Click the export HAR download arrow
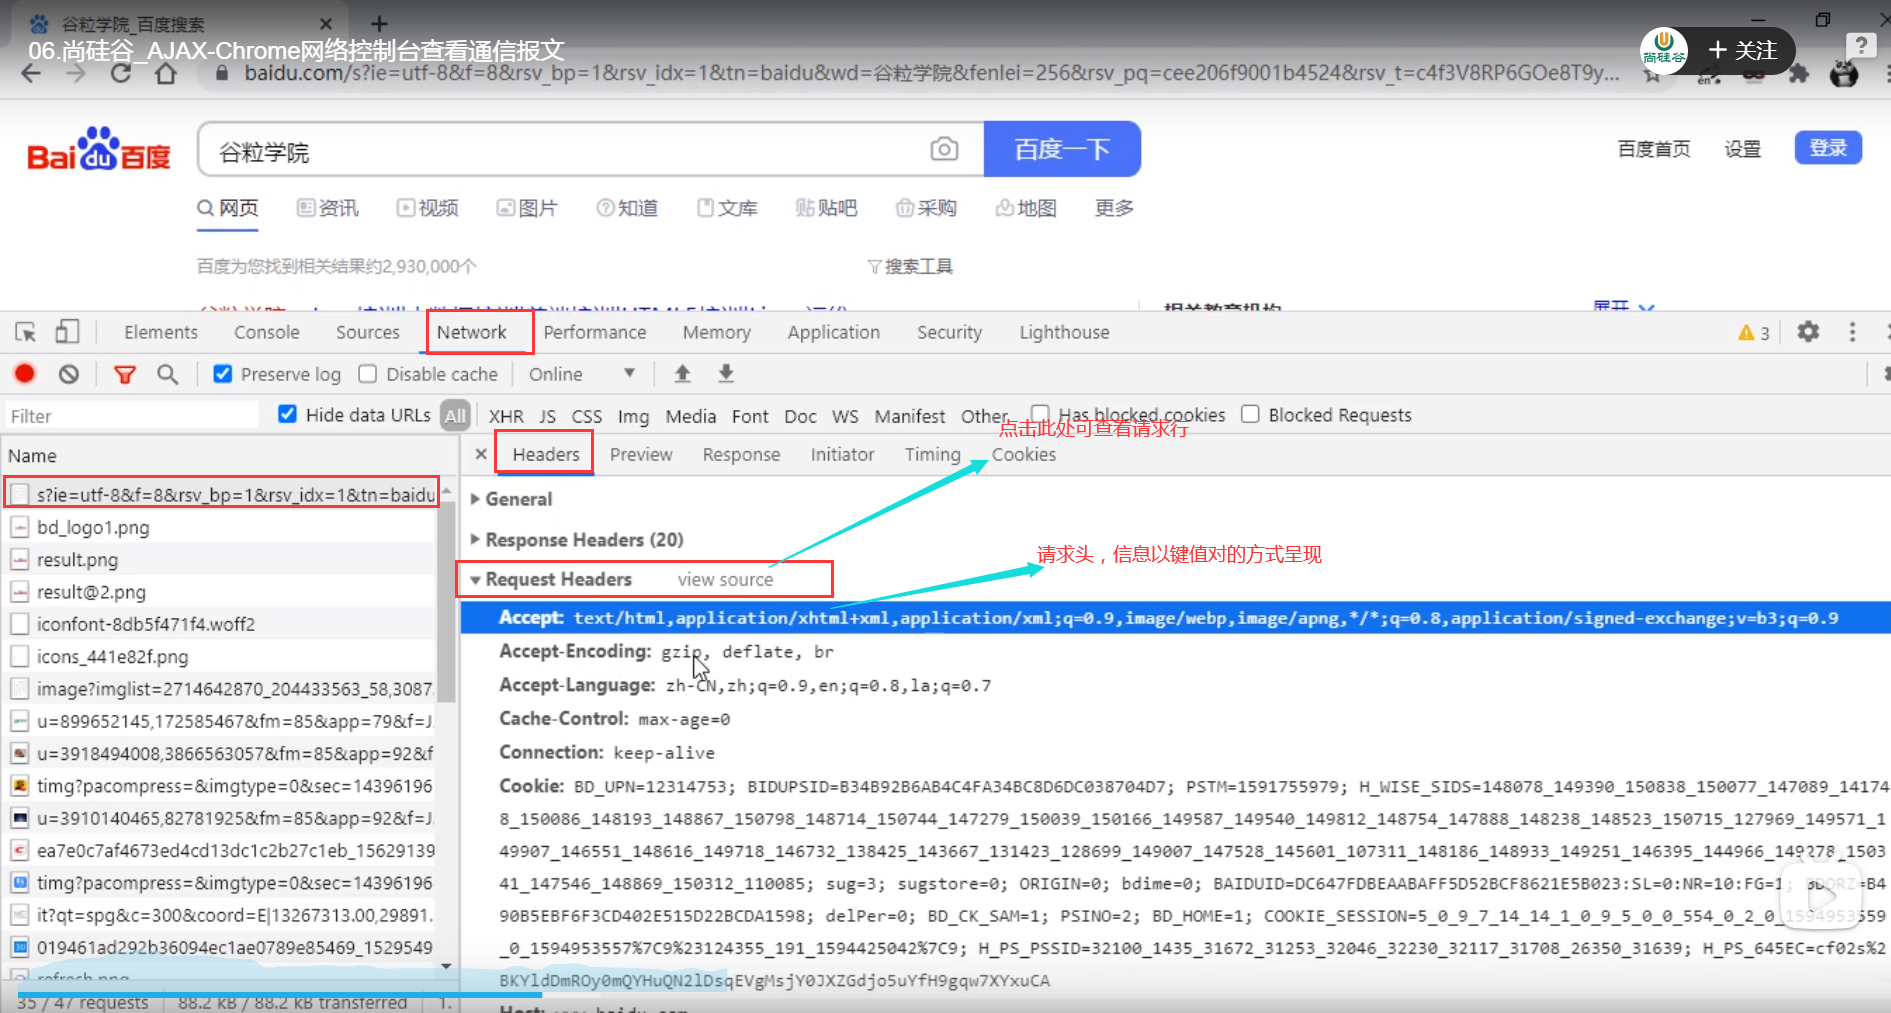 click(x=726, y=373)
